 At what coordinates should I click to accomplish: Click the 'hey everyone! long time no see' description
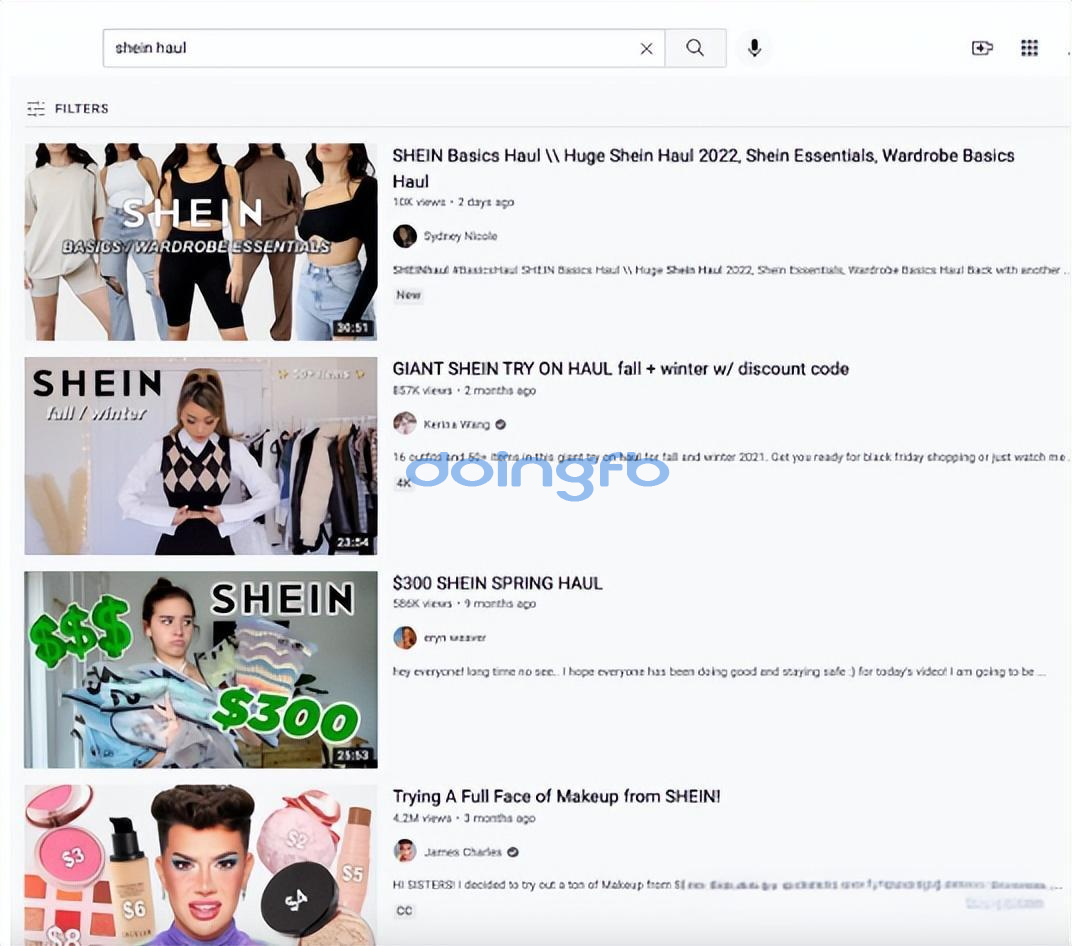point(719,672)
